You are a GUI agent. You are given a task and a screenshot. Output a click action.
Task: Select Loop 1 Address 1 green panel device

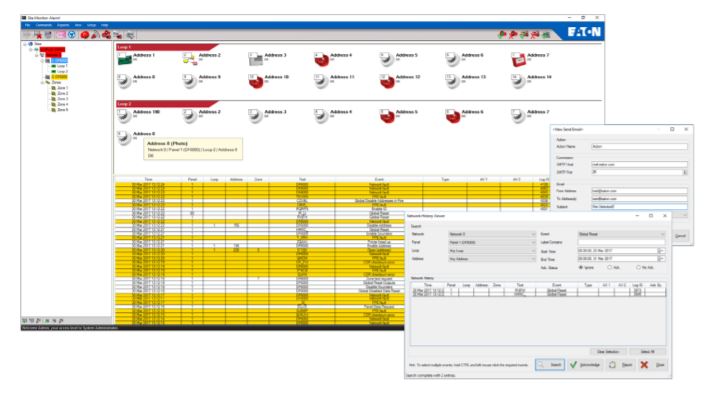click(124, 59)
